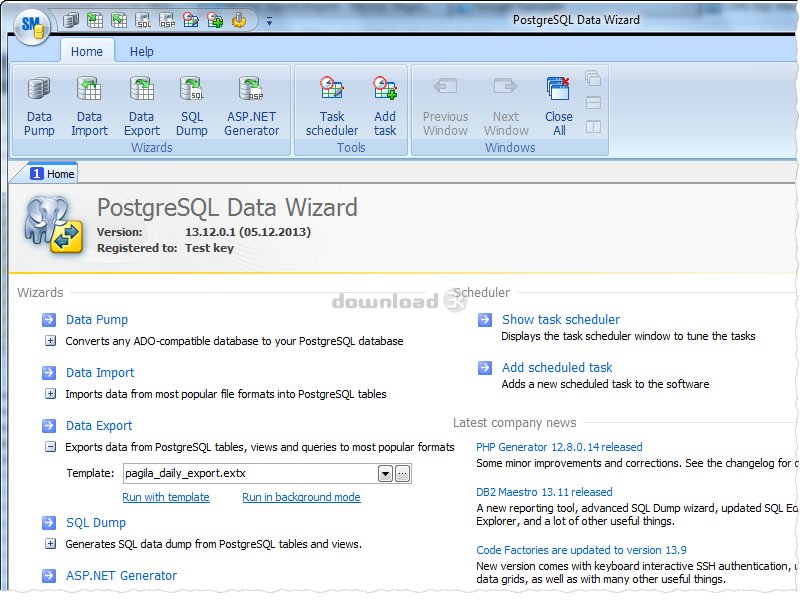Click the tile horizontally windows icon
Viewport: 800px width, 600px height.
tap(593, 103)
